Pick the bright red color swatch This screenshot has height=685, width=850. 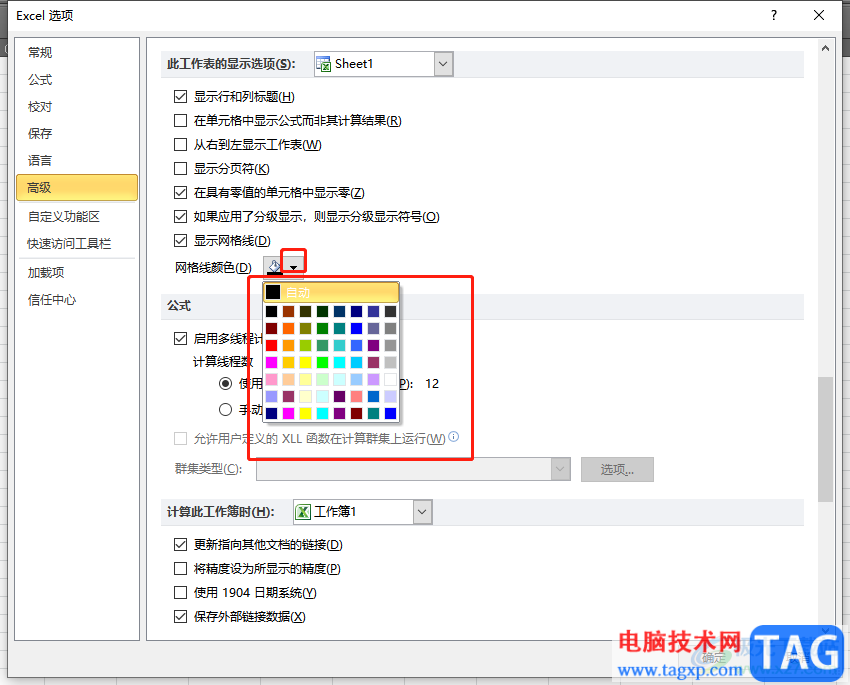(x=272, y=345)
